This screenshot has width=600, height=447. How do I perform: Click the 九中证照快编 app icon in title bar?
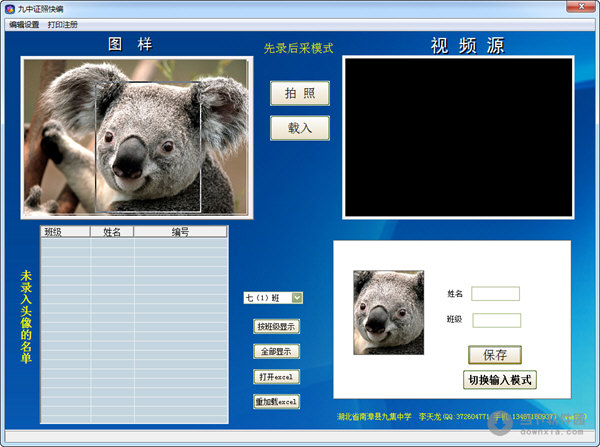10,8
